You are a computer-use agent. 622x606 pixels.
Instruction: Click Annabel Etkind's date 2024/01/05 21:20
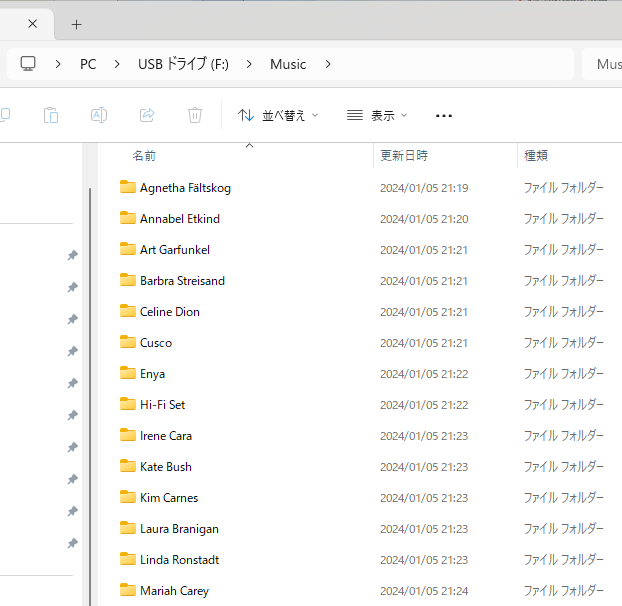(424, 219)
